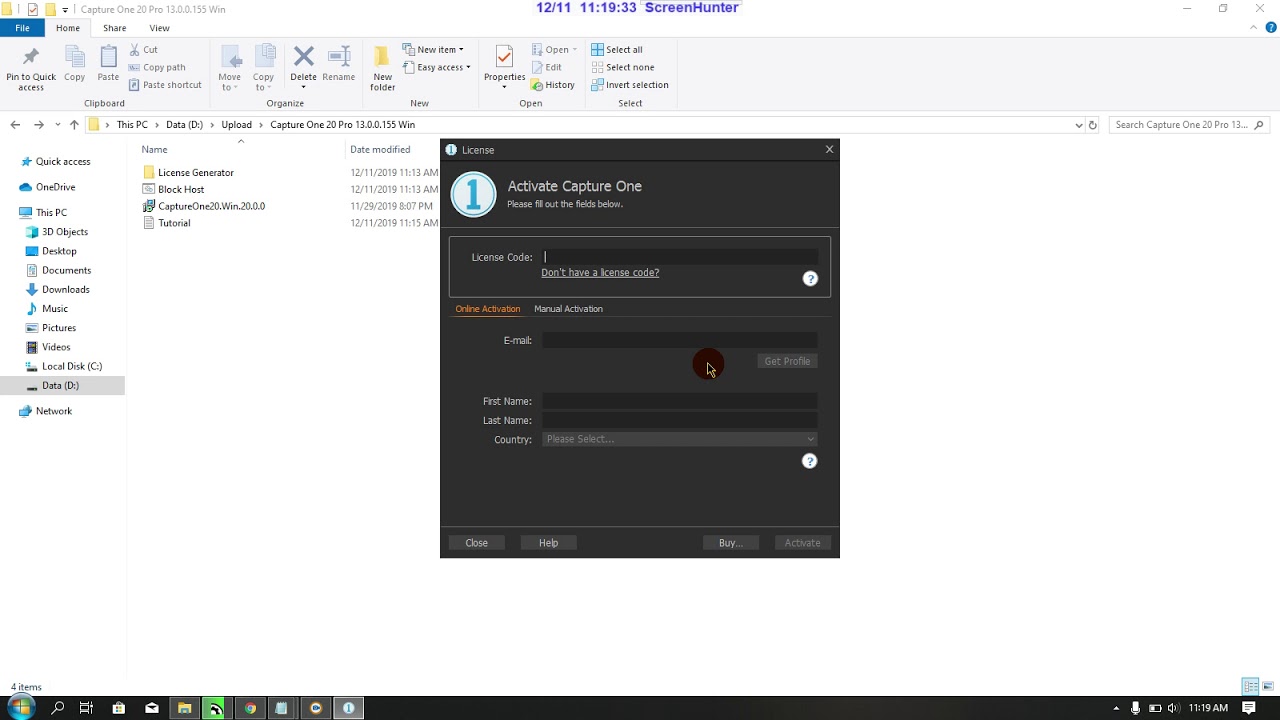Screen dimensions: 1280x720
Task: Click the volume icon in system tray
Action: (x=1173, y=708)
